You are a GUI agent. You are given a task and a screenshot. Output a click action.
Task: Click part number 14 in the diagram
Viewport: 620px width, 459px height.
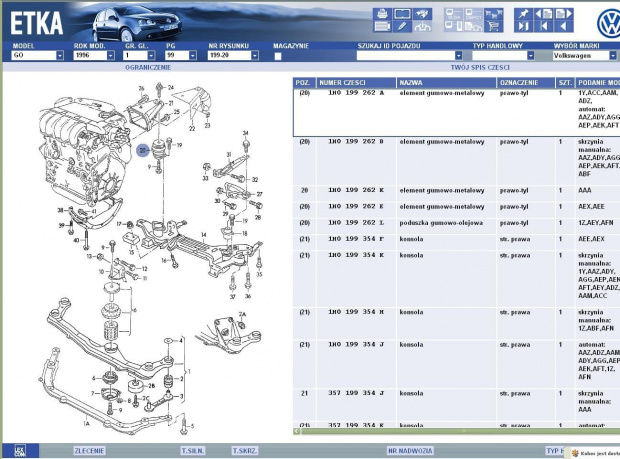(x=203, y=235)
